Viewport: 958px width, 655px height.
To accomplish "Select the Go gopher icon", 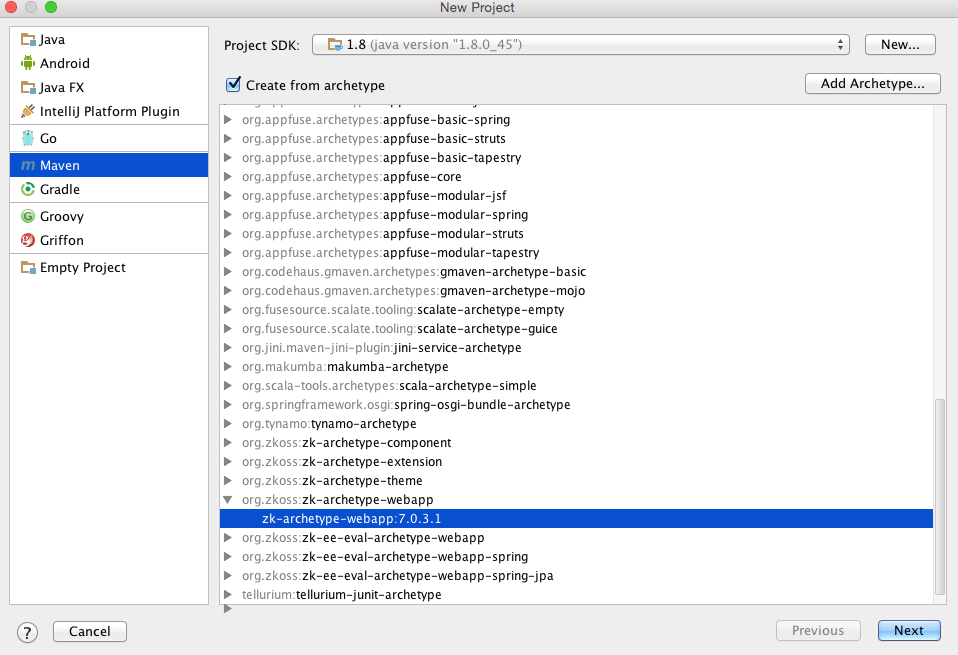I will coord(28,139).
